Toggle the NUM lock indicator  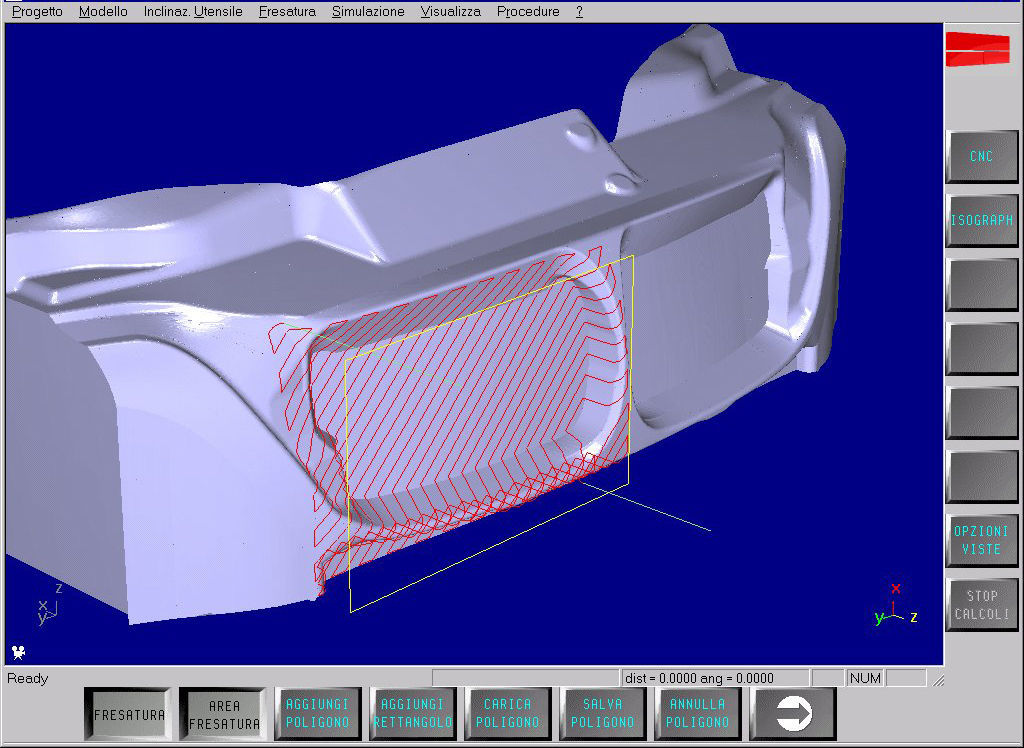866,678
